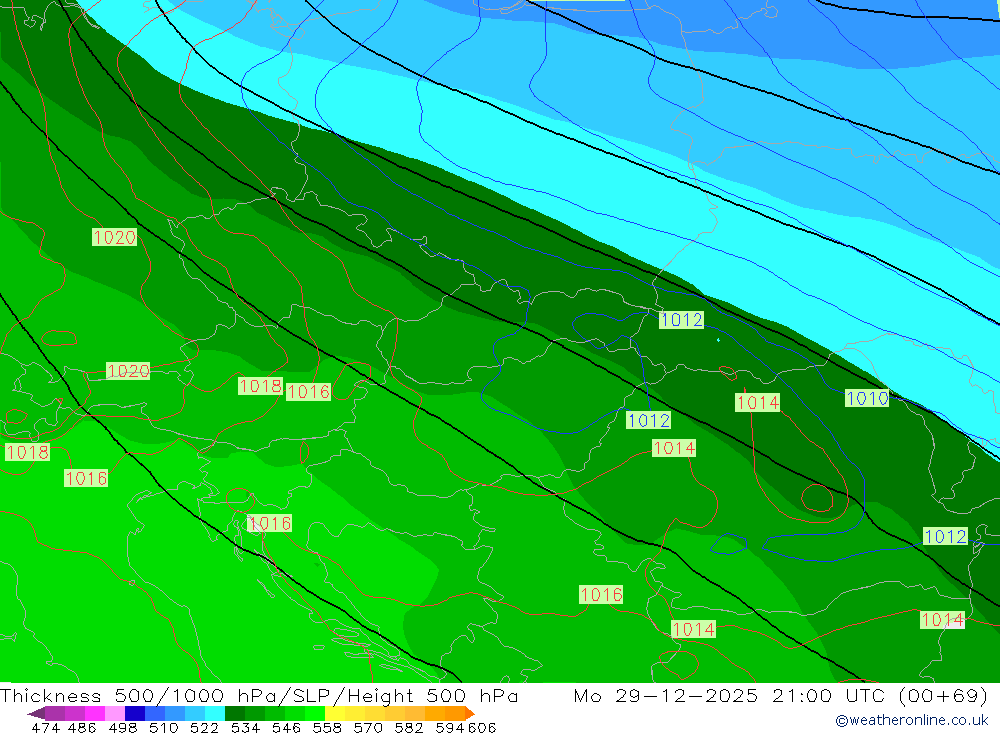Click the purple left arrow end of legend
The height and width of the screenshot is (733, 1000).
(x=36, y=713)
